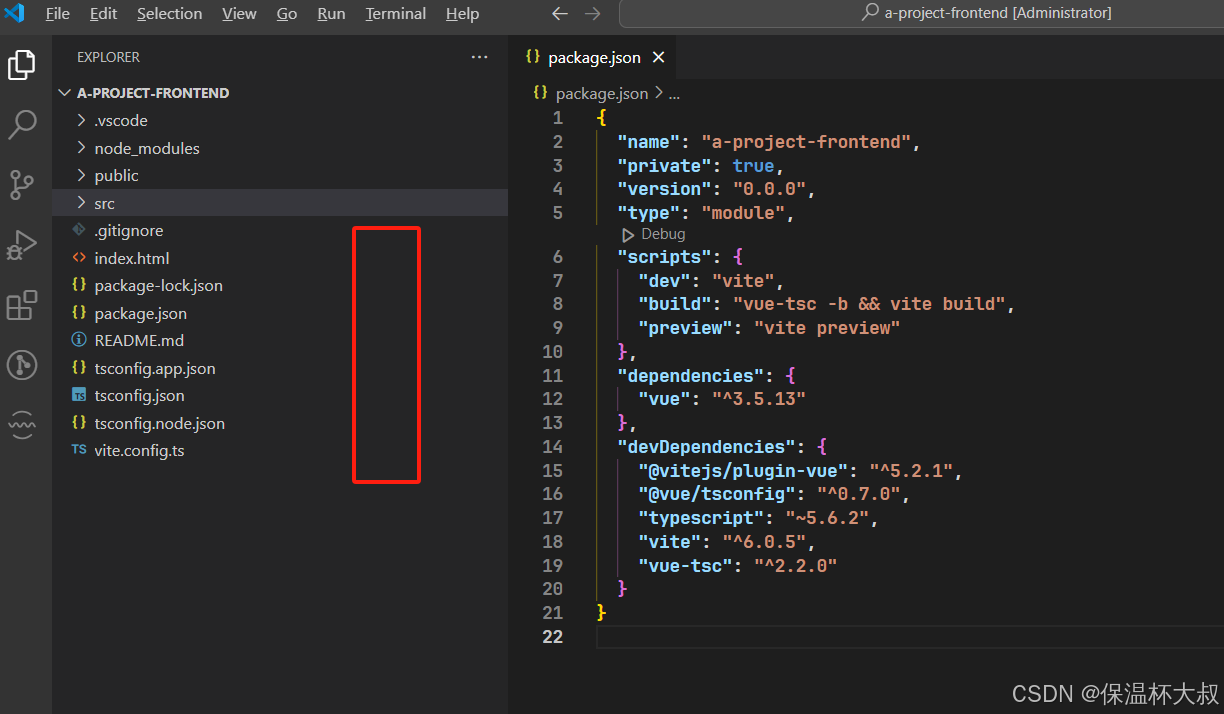The image size is (1224, 714).
Task: Open the Search view icon
Action: 22,125
